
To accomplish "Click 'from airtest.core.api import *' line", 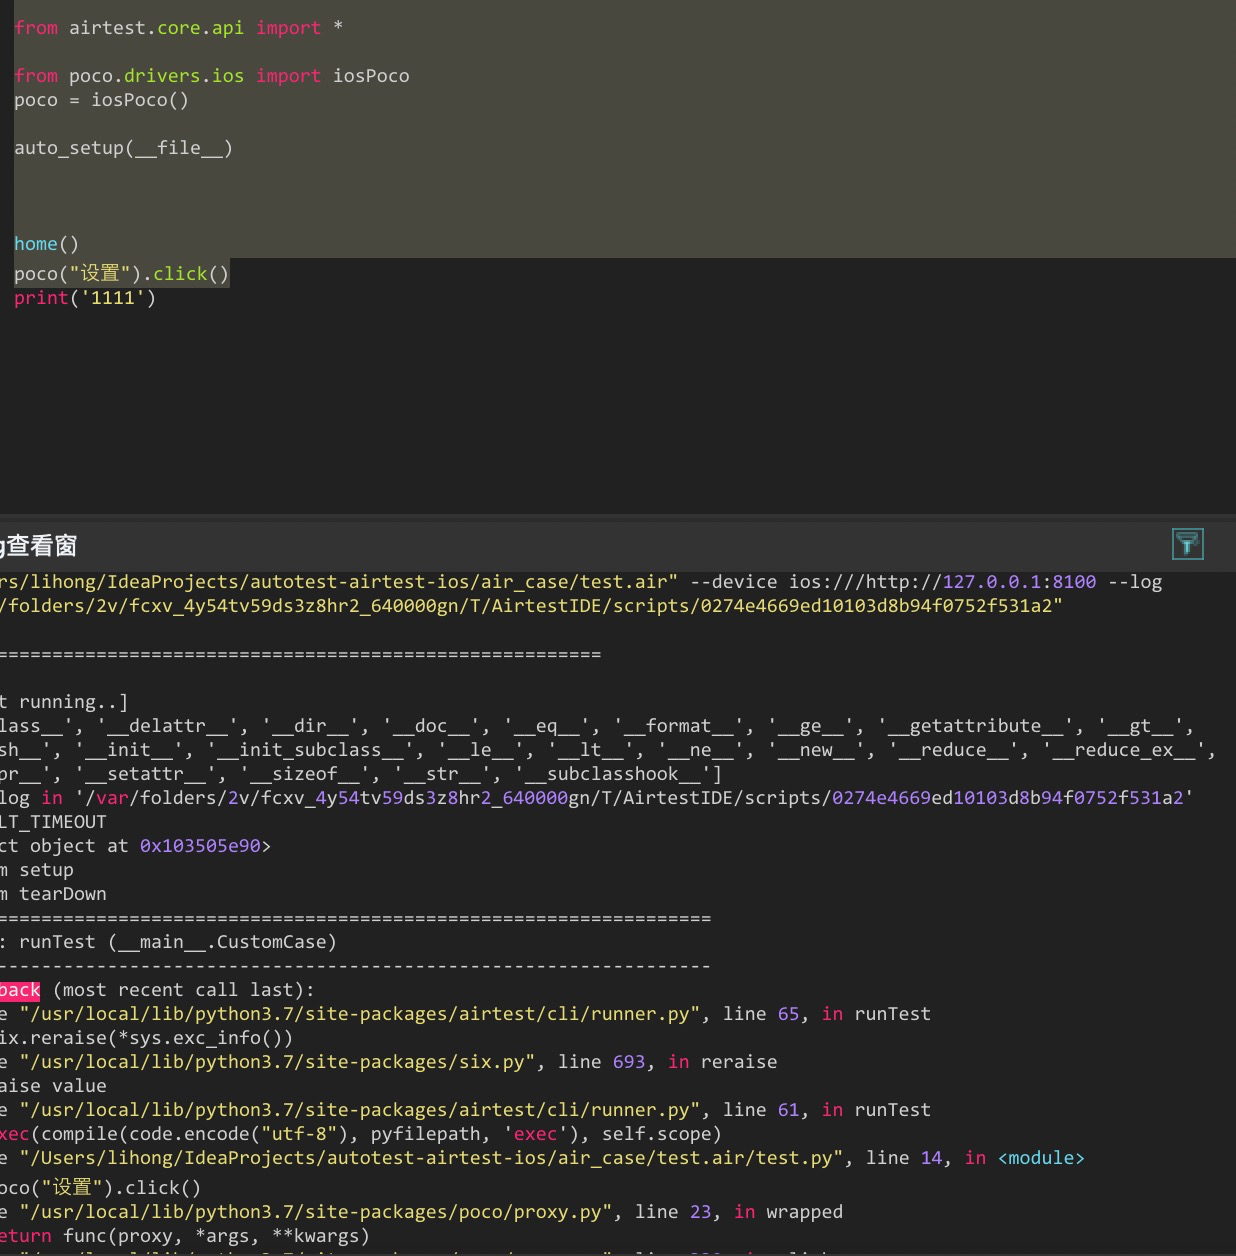I will click(179, 28).
